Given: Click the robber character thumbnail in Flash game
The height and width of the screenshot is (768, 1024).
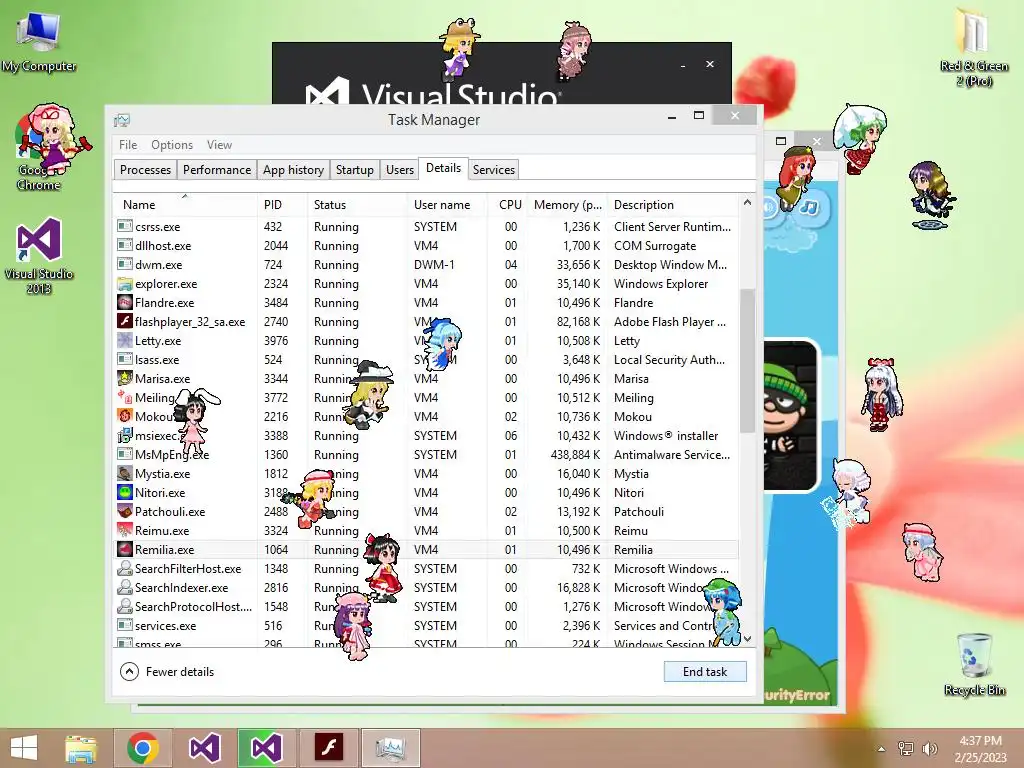Looking at the screenshot, I should tap(790, 416).
